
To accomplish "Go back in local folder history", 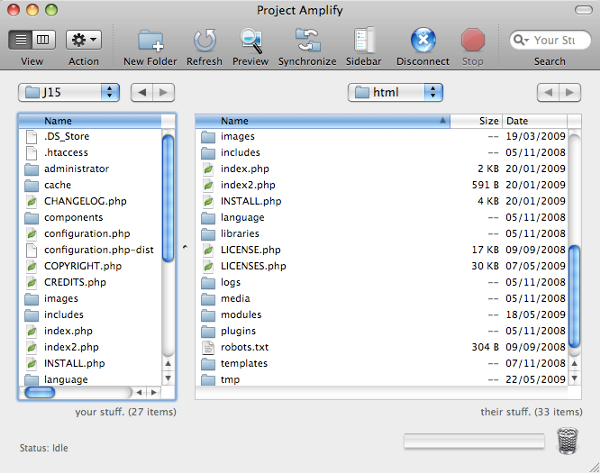I will [x=142, y=93].
